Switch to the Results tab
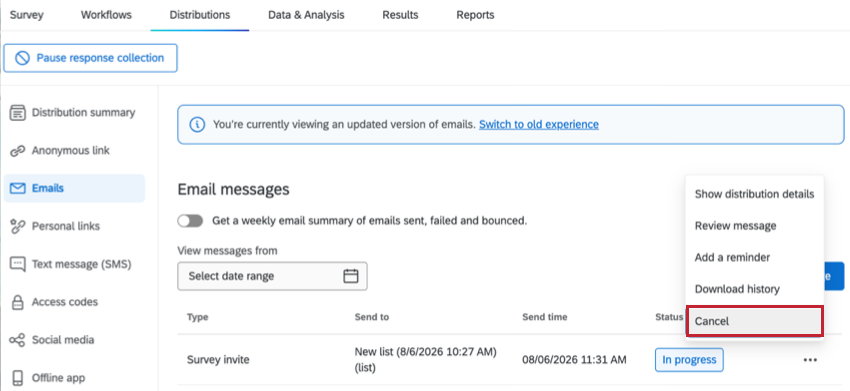850x391 pixels. click(400, 15)
